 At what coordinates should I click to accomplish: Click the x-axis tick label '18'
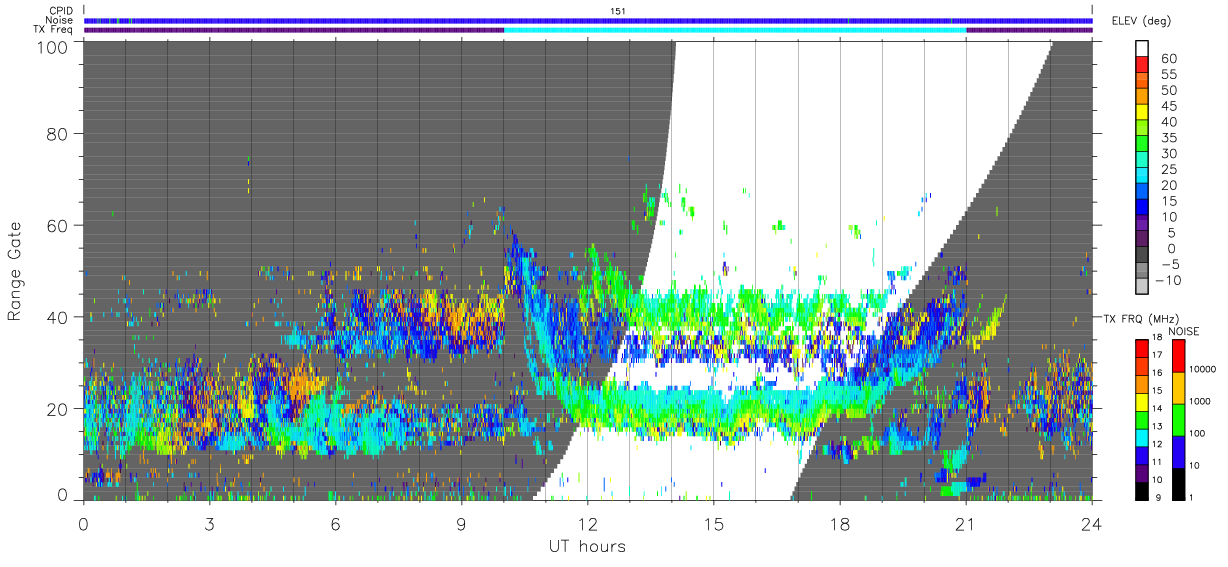point(840,523)
